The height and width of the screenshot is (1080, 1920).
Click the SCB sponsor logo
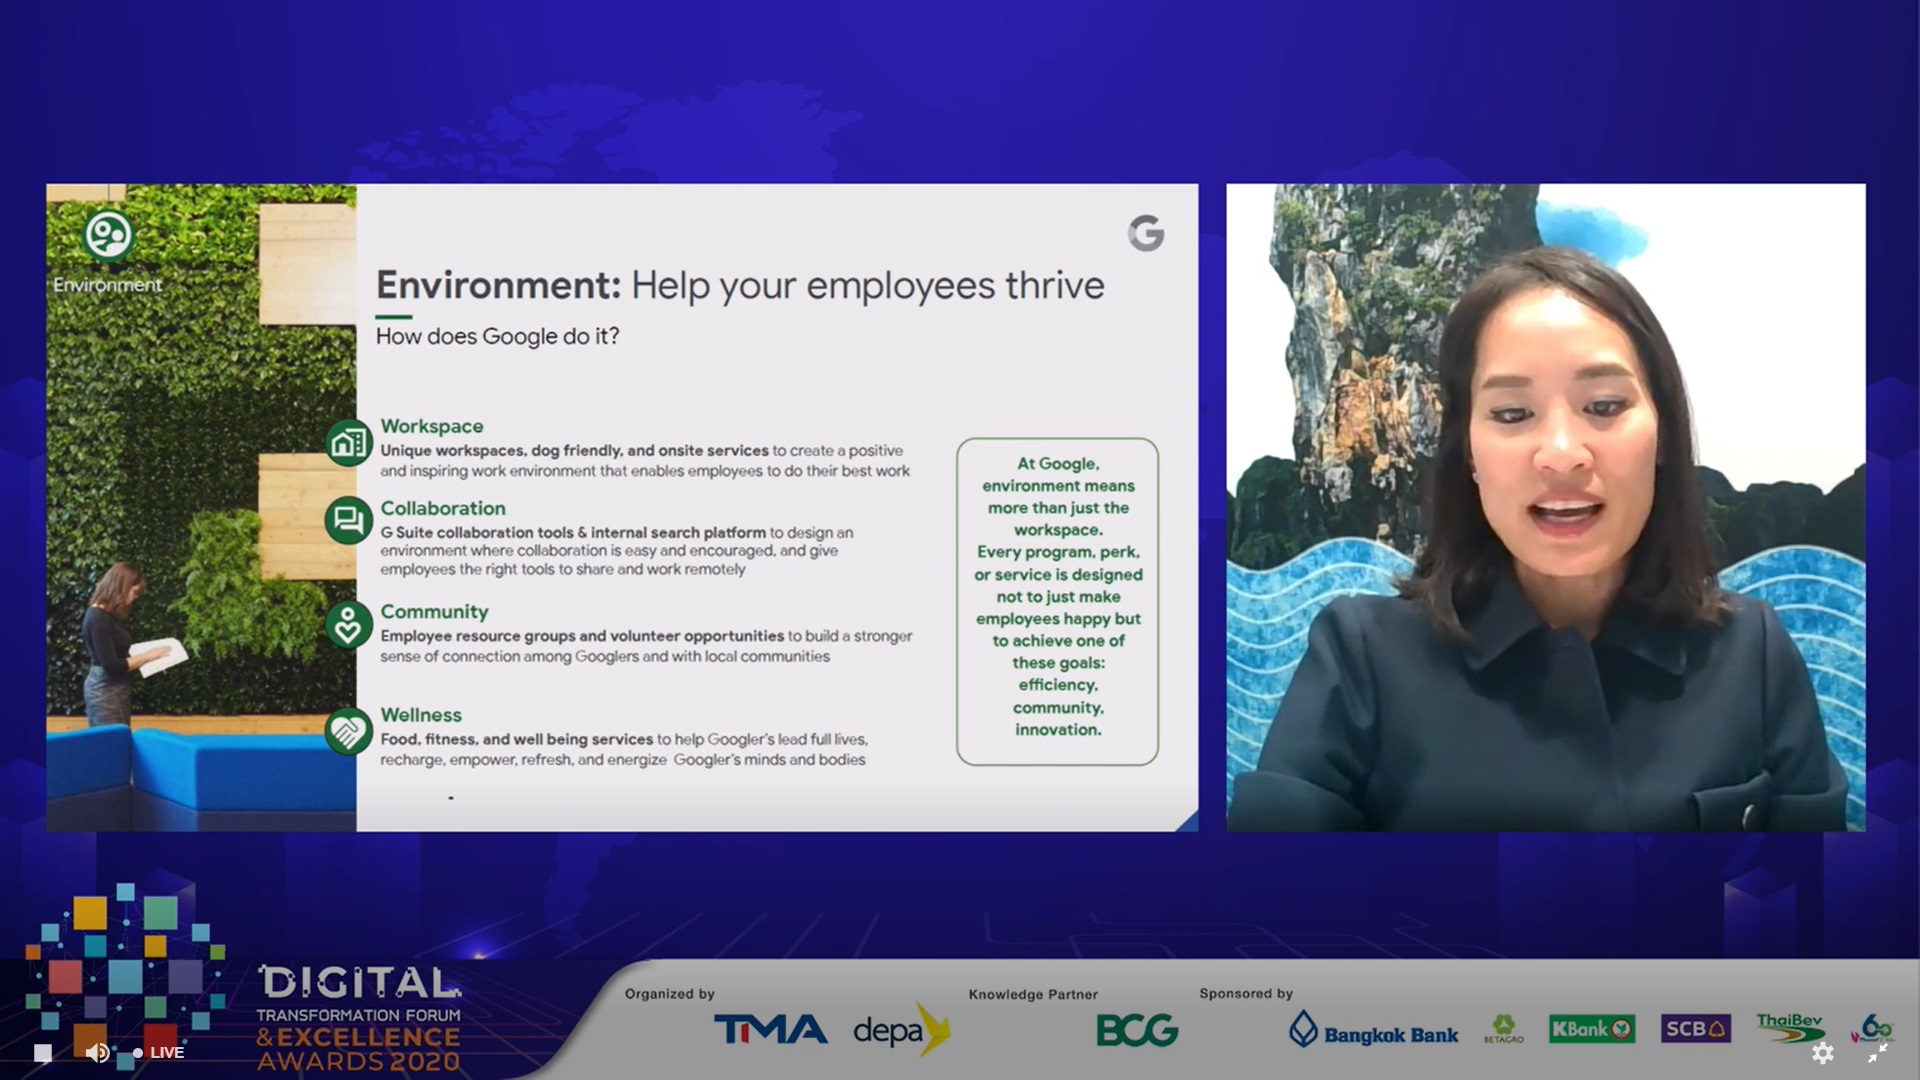[x=1694, y=1029]
